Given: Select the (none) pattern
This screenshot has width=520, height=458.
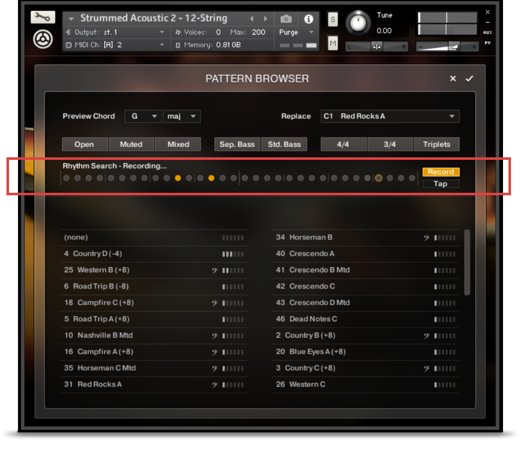Looking at the screenshot, I should [154, 237].
